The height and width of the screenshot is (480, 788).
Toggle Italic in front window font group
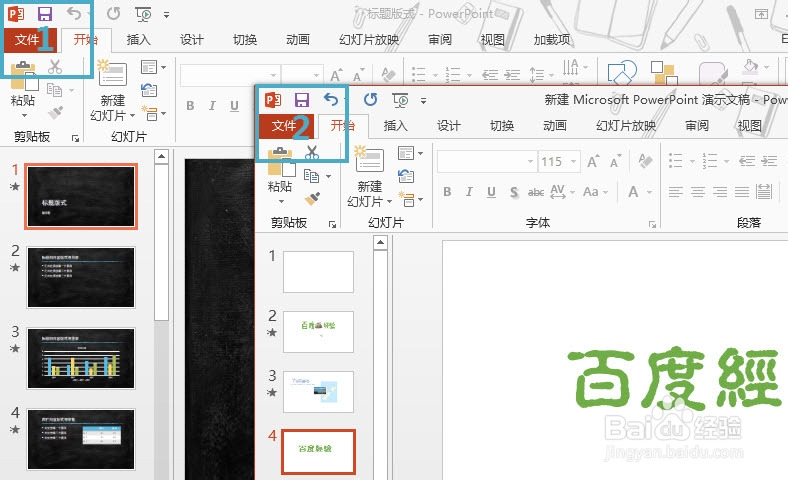[x=469, y=191]
